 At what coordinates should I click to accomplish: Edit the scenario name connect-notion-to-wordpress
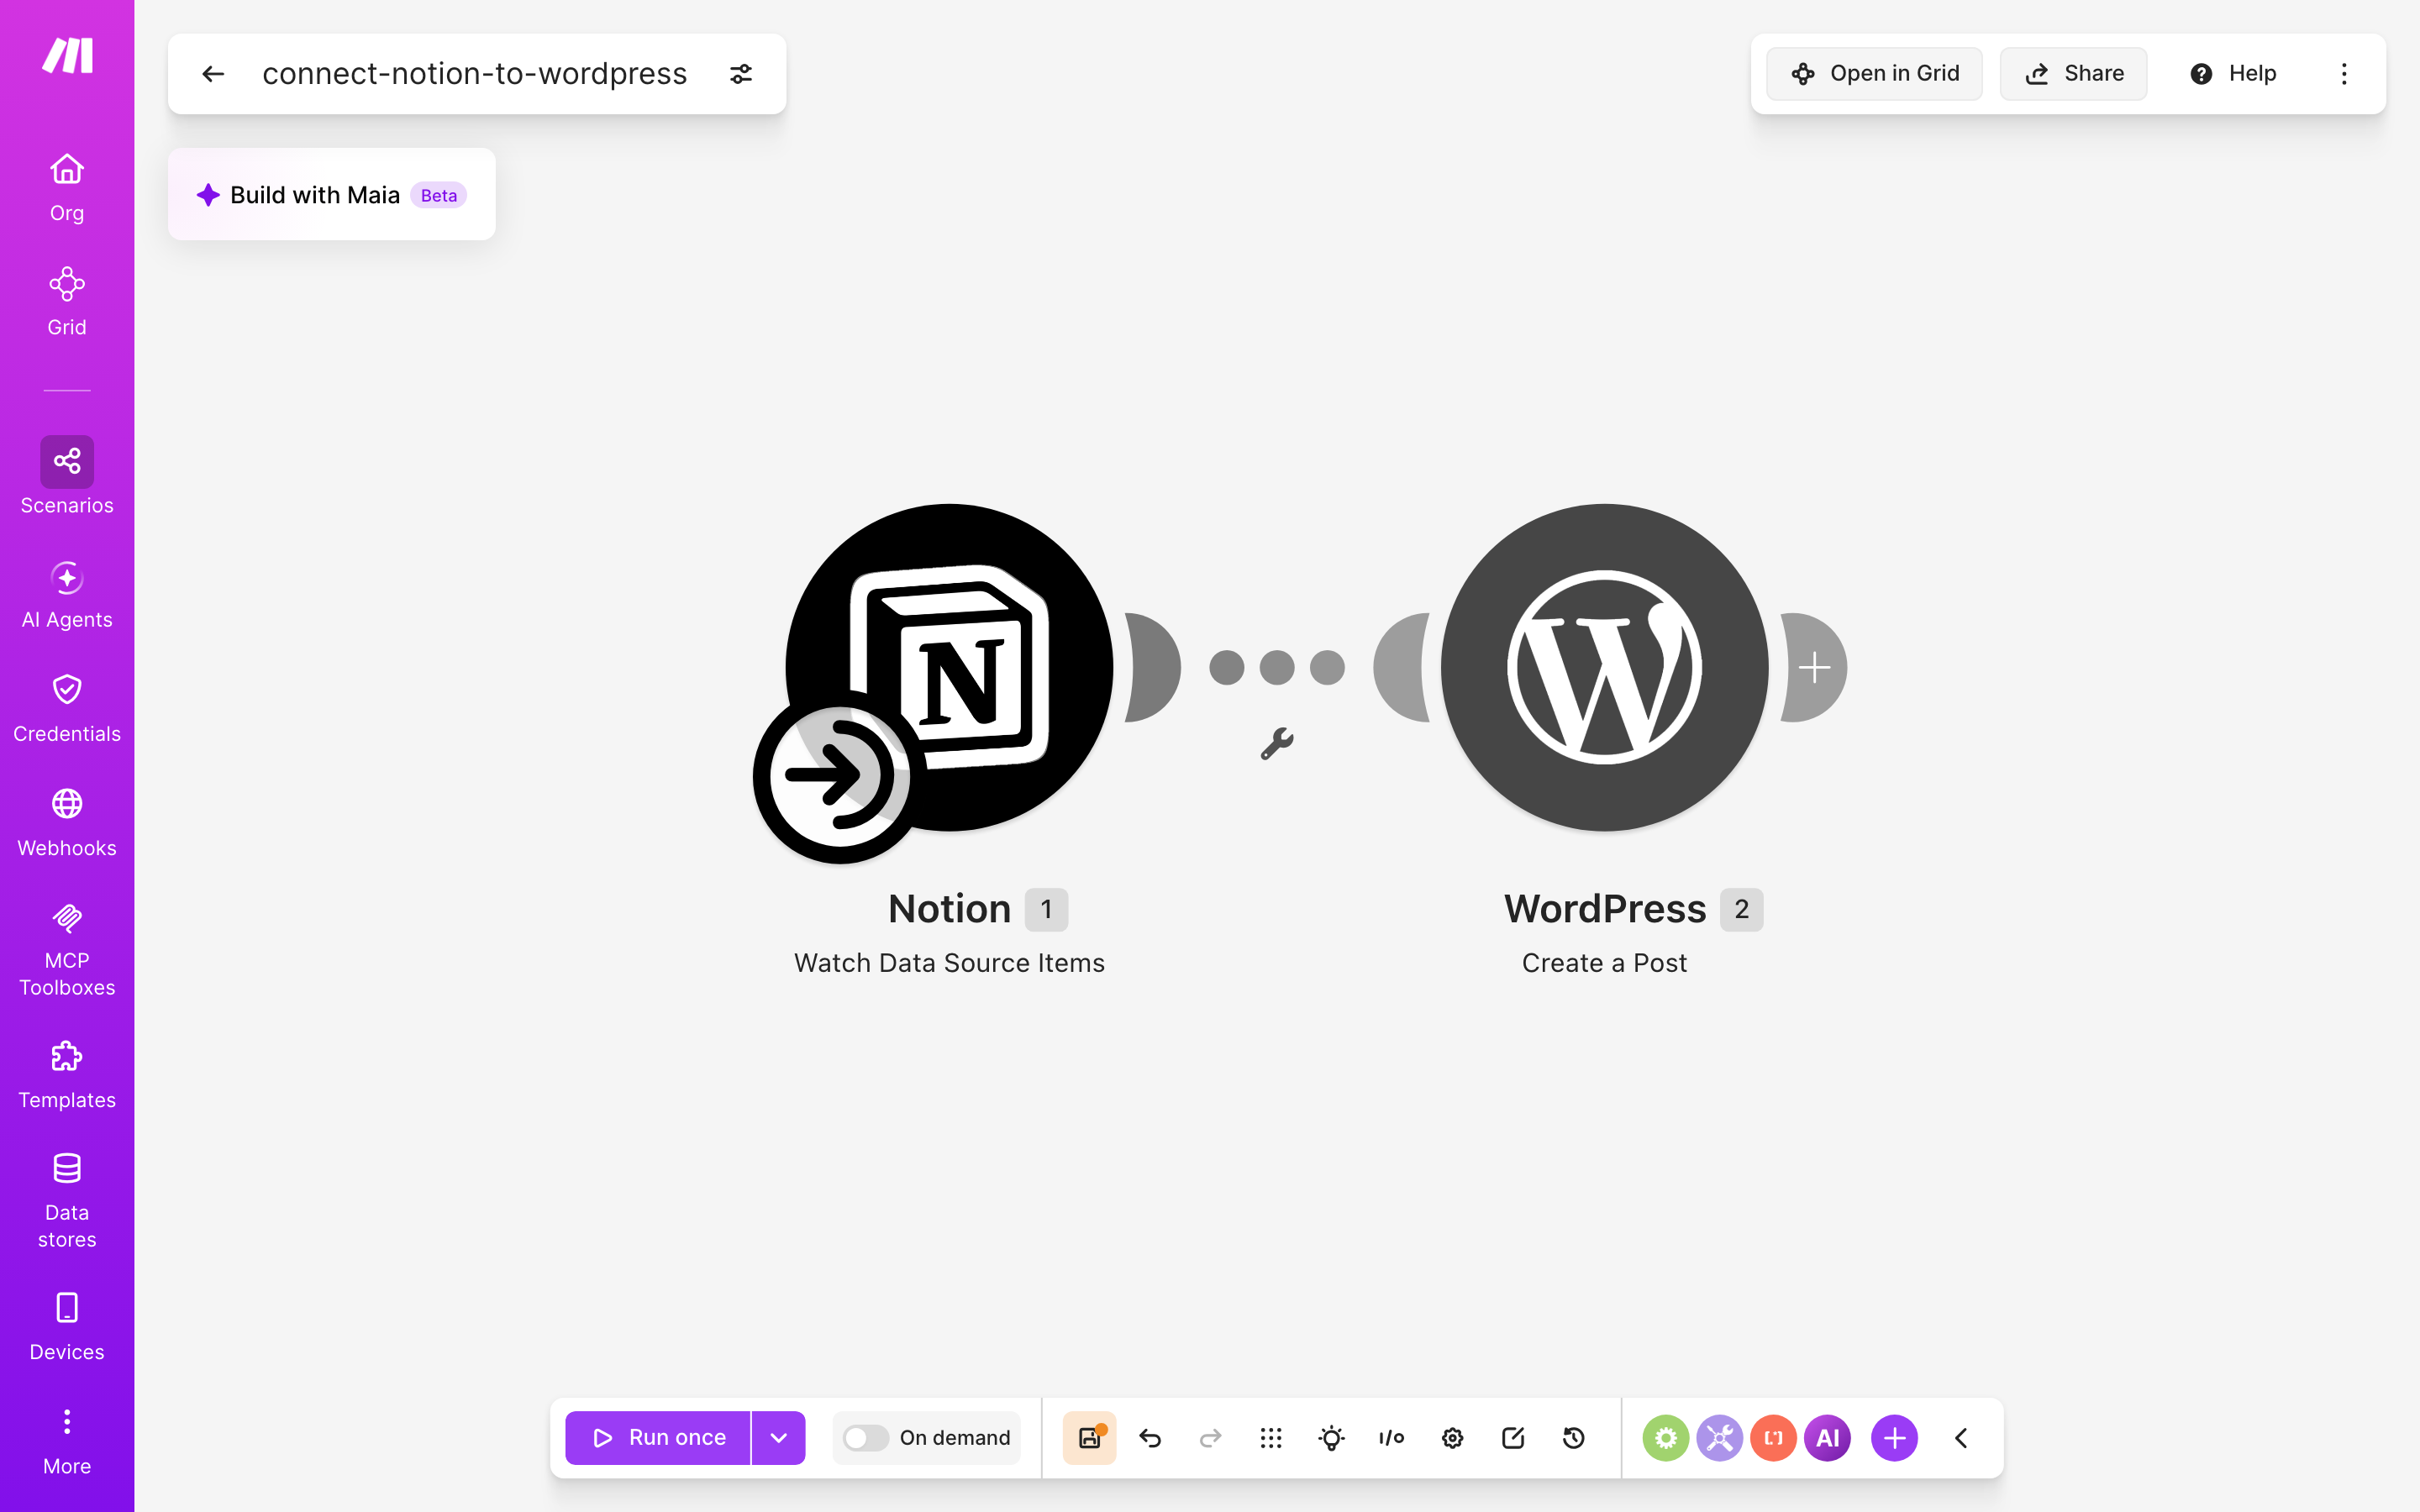(x=475, y=74)
